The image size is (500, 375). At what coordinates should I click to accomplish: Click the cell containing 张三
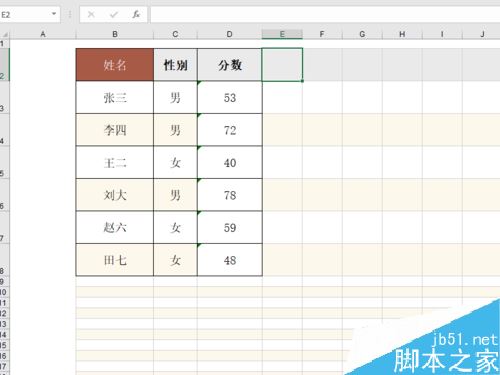[115, 97]
